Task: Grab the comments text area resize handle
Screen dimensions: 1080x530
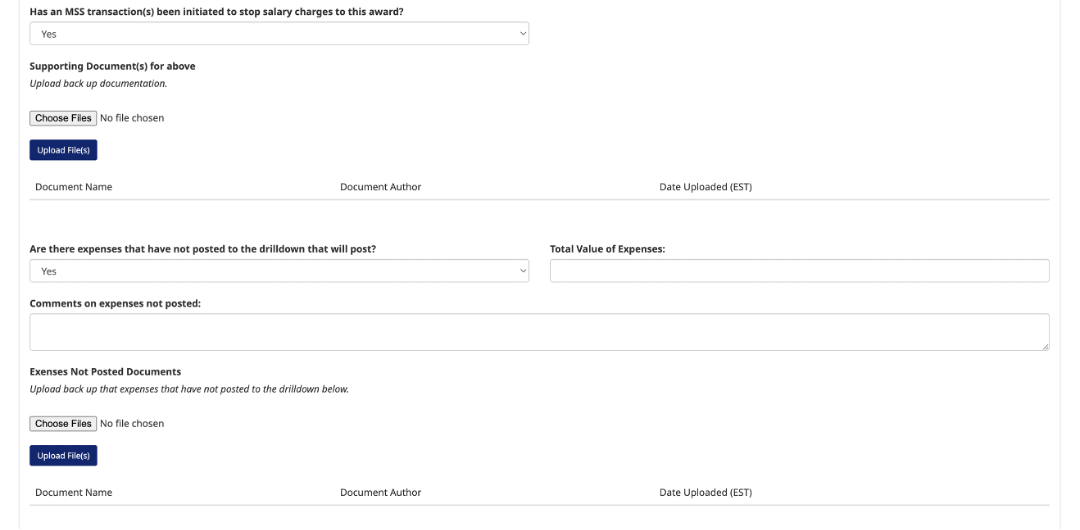Action: [1045, 346]
